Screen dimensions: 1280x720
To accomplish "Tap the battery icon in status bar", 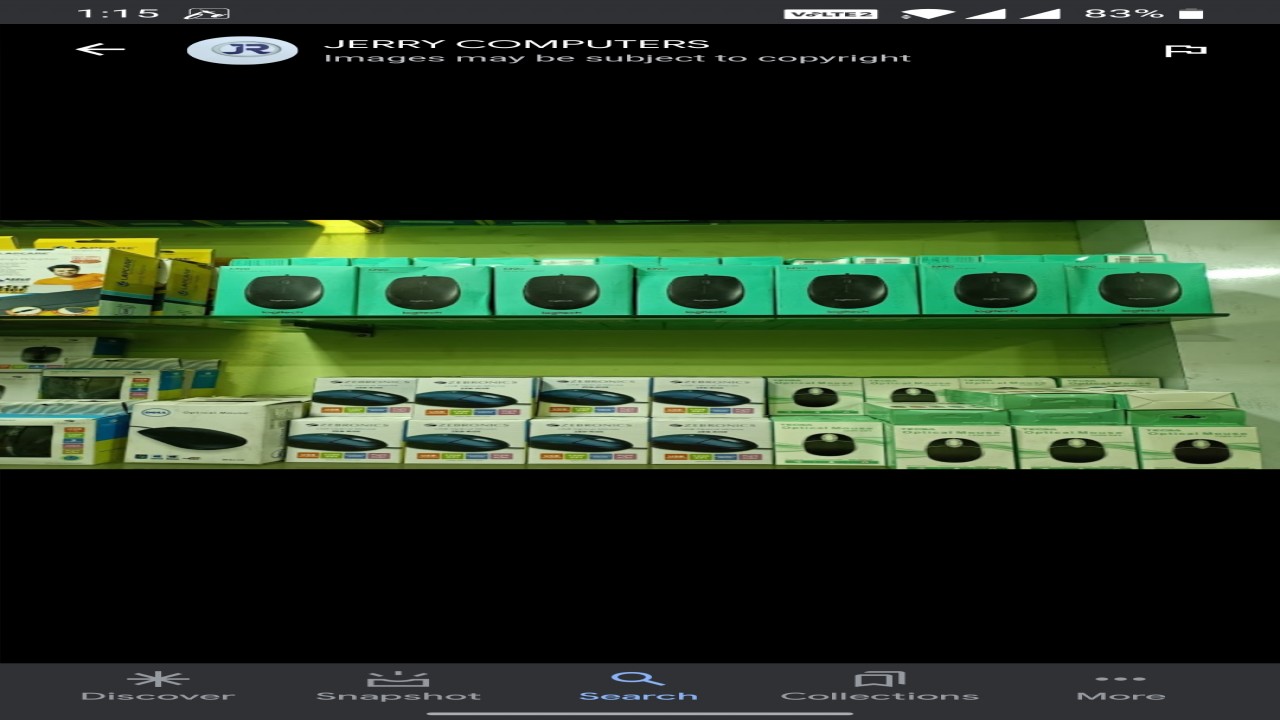I will (1190, 13).
